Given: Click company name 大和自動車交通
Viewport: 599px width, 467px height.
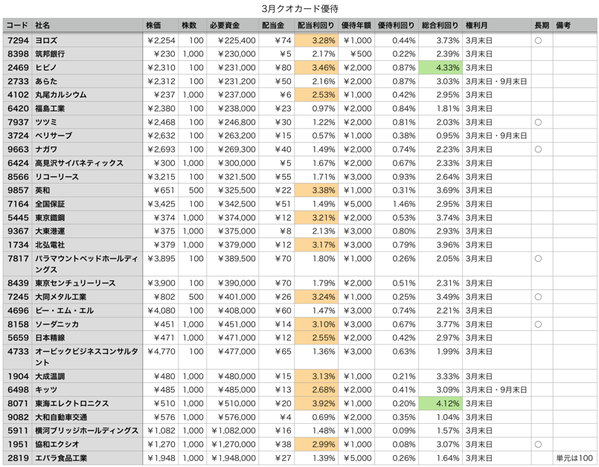Looking at the screenshot, I should tap(61, 417).
